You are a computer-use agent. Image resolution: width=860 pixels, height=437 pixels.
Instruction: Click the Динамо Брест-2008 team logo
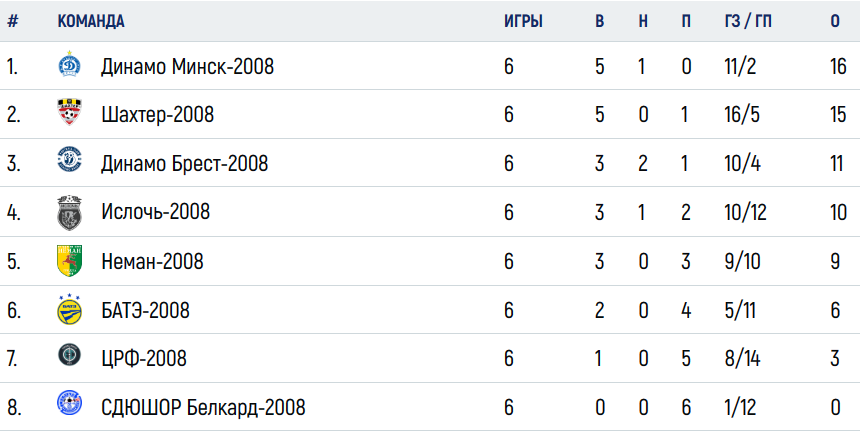coord(70,160)
